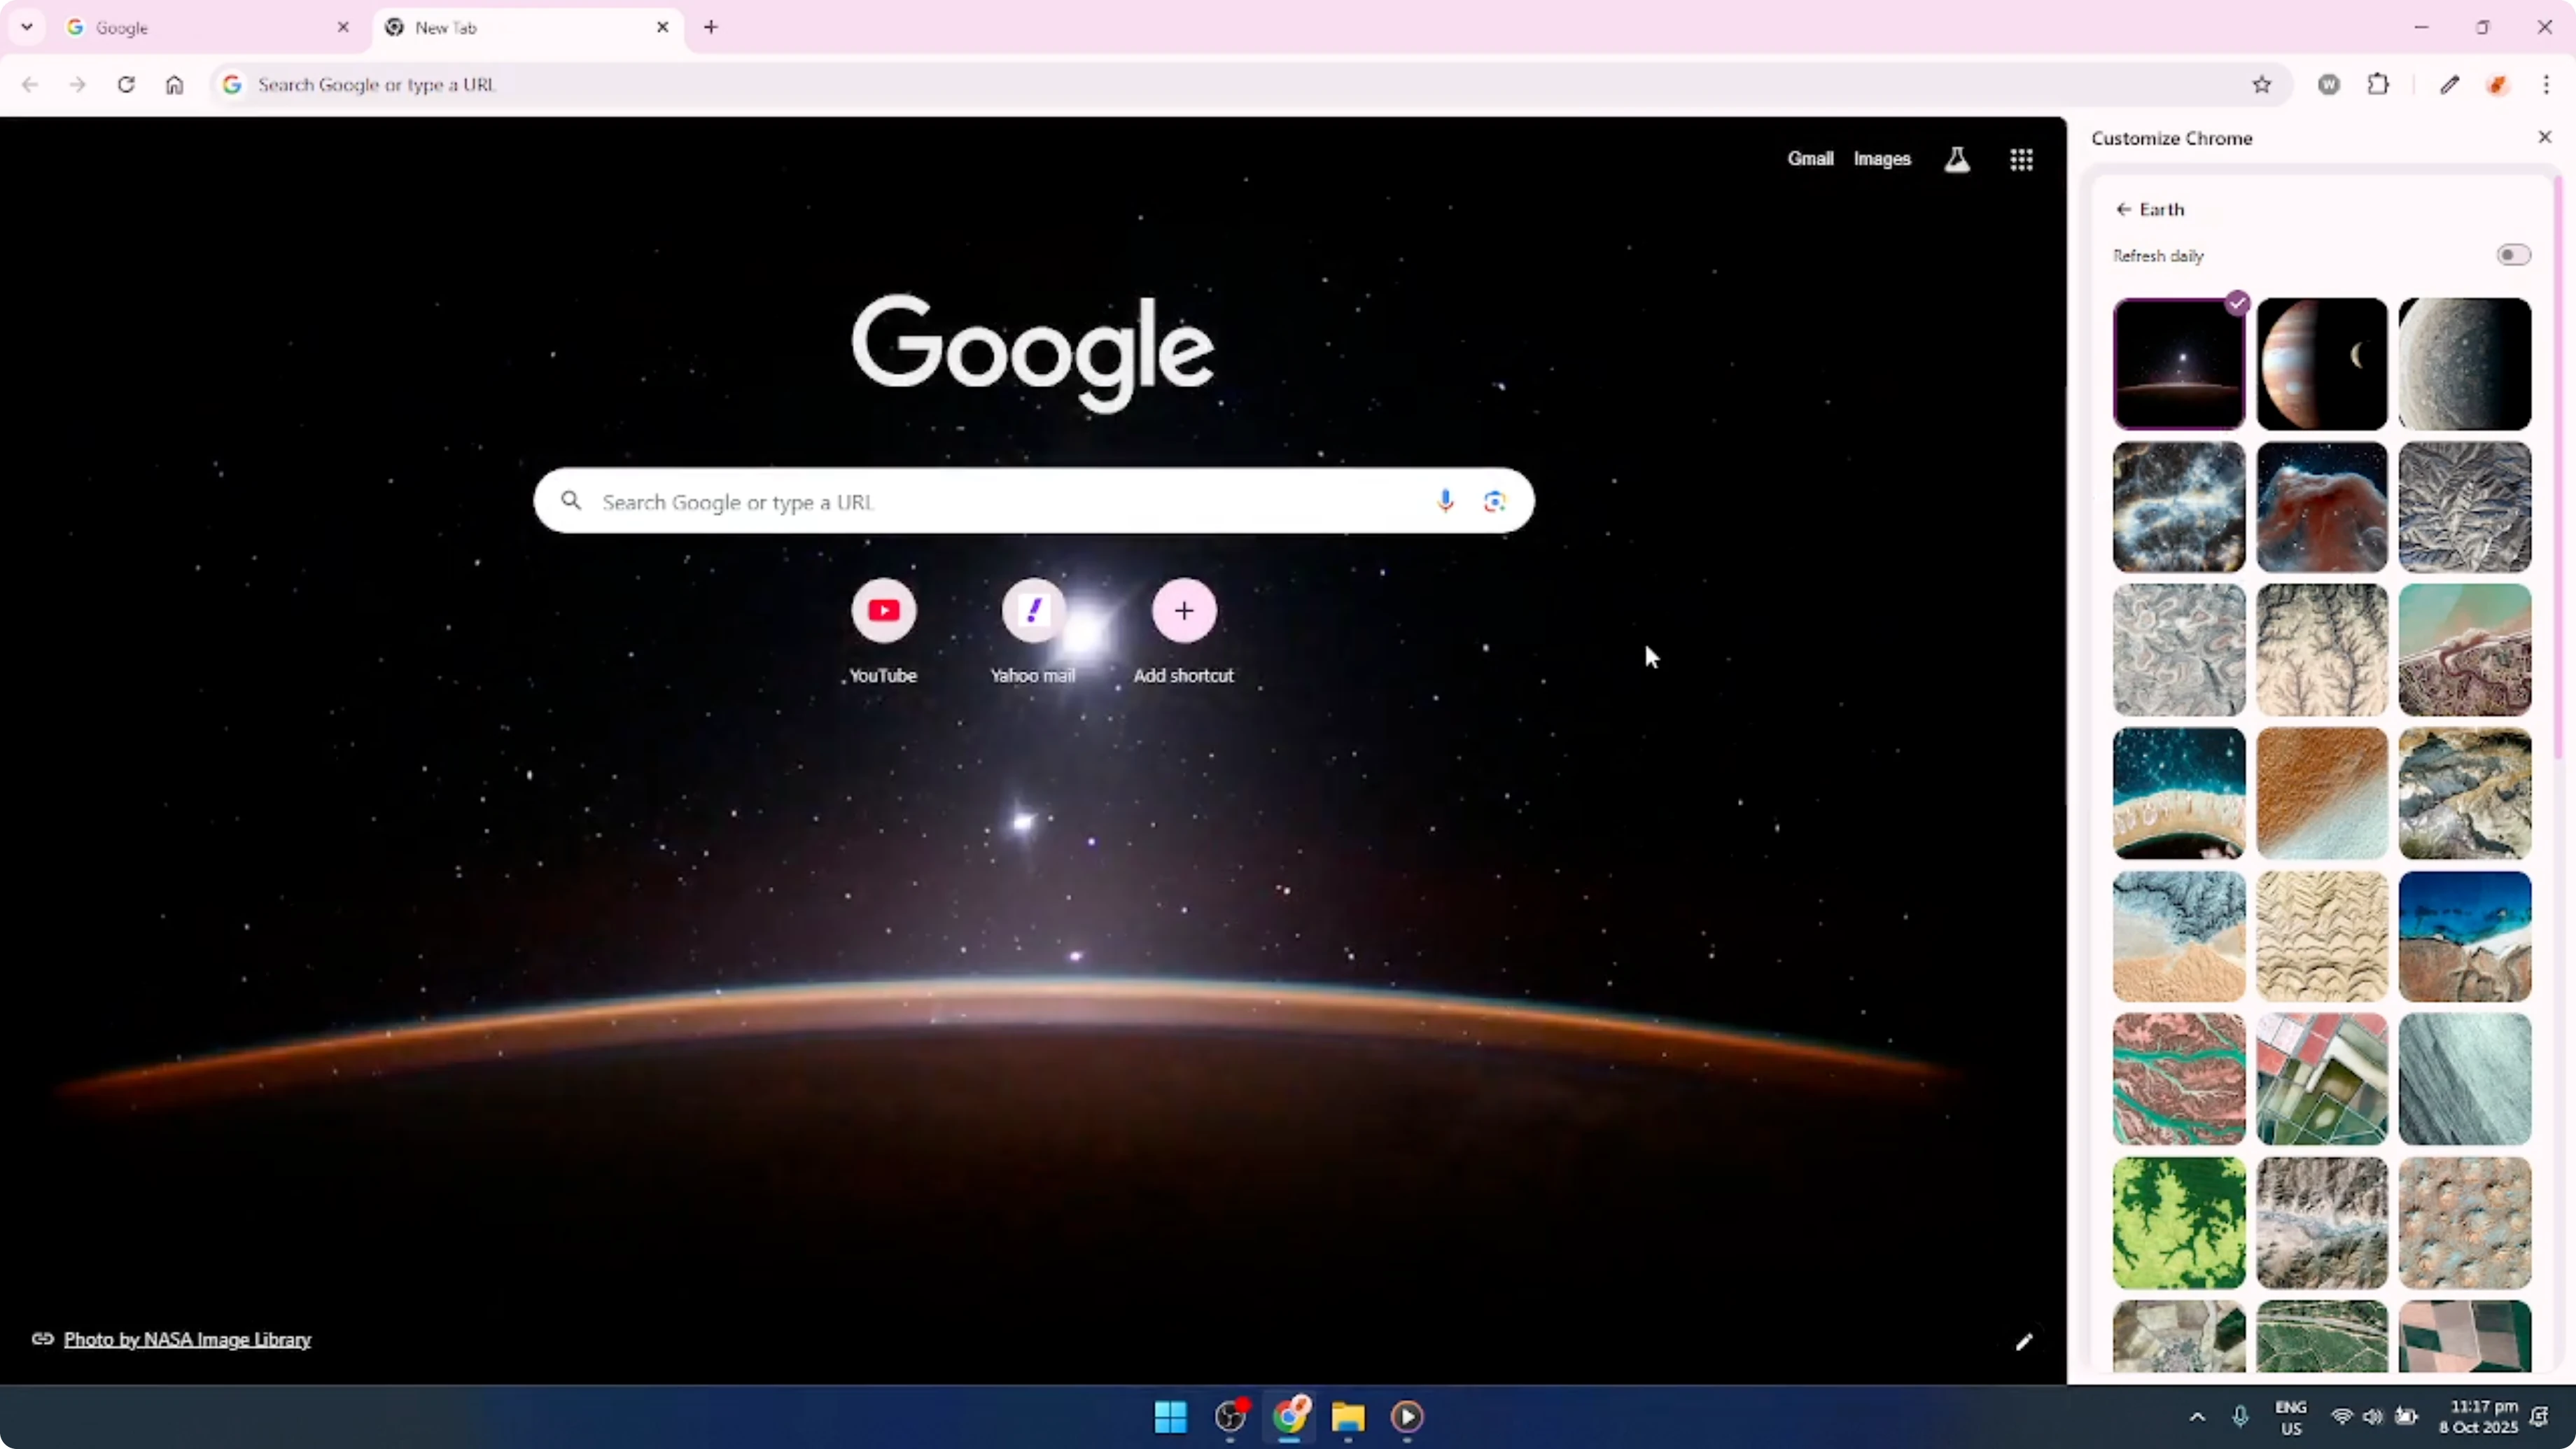
Task: Open the Extensions puzzle icon
Action: point(2379,84)
